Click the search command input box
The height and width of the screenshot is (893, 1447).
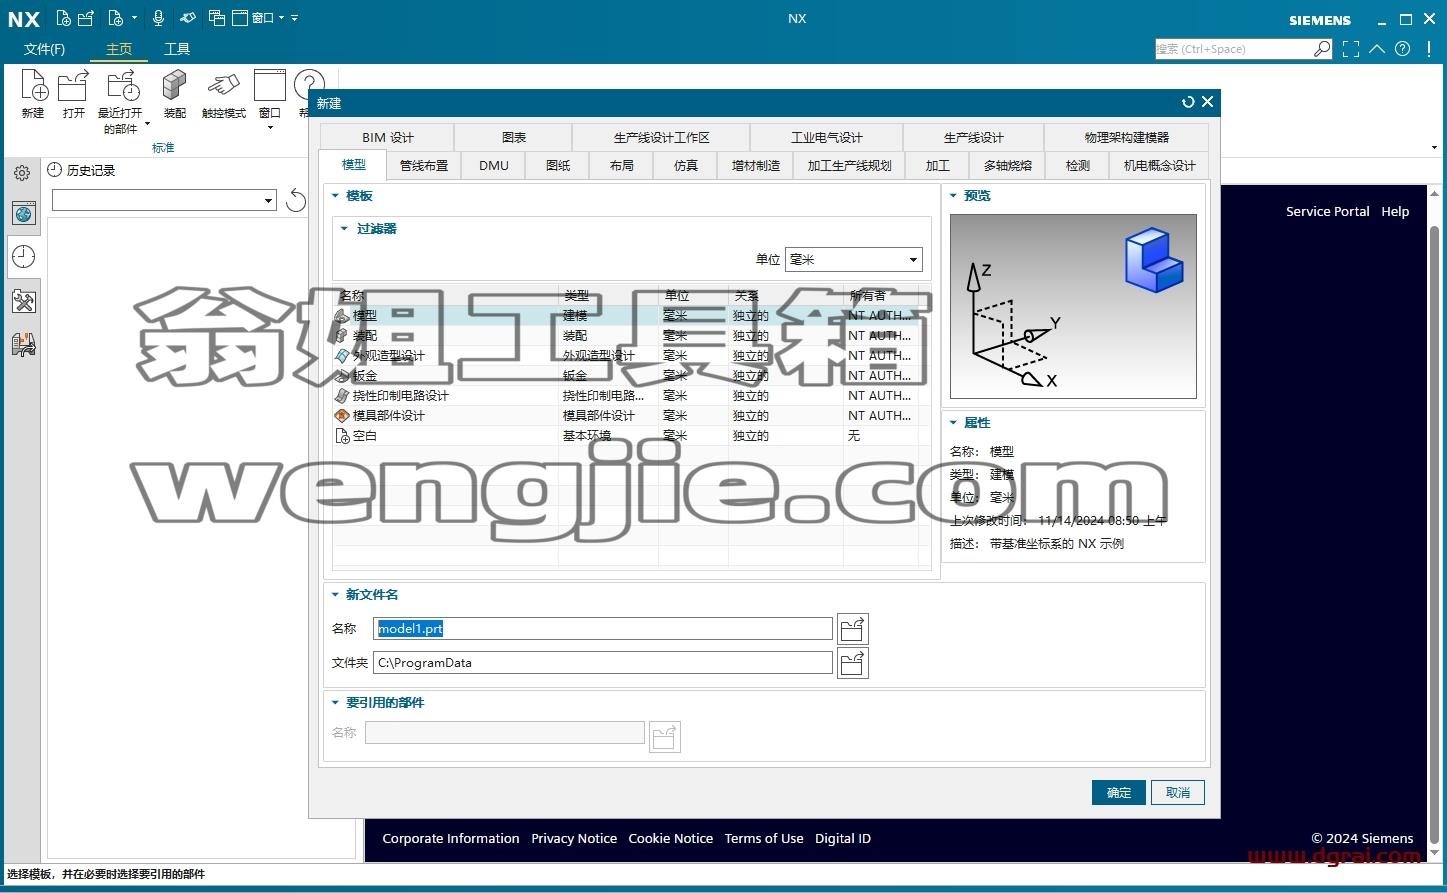(1234, 48)
